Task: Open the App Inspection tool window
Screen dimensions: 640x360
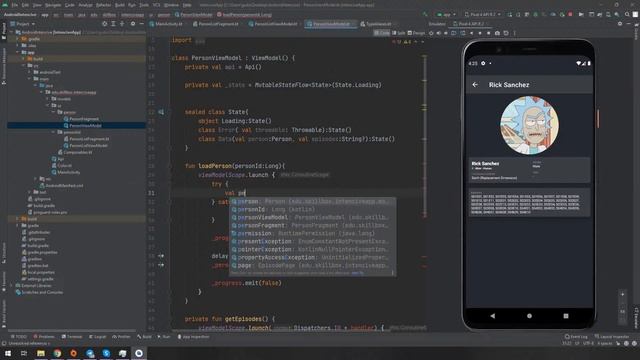Action: [193, 337]
